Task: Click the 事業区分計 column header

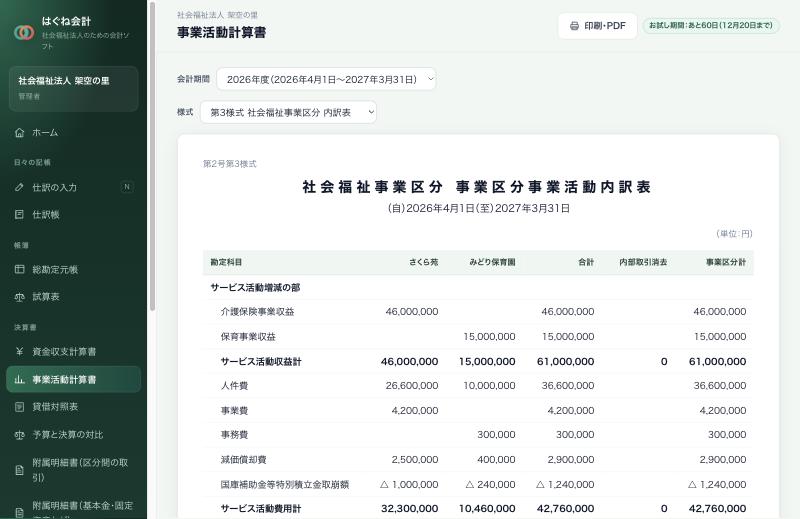Action: pyautogui.click(x=726, y=262)
